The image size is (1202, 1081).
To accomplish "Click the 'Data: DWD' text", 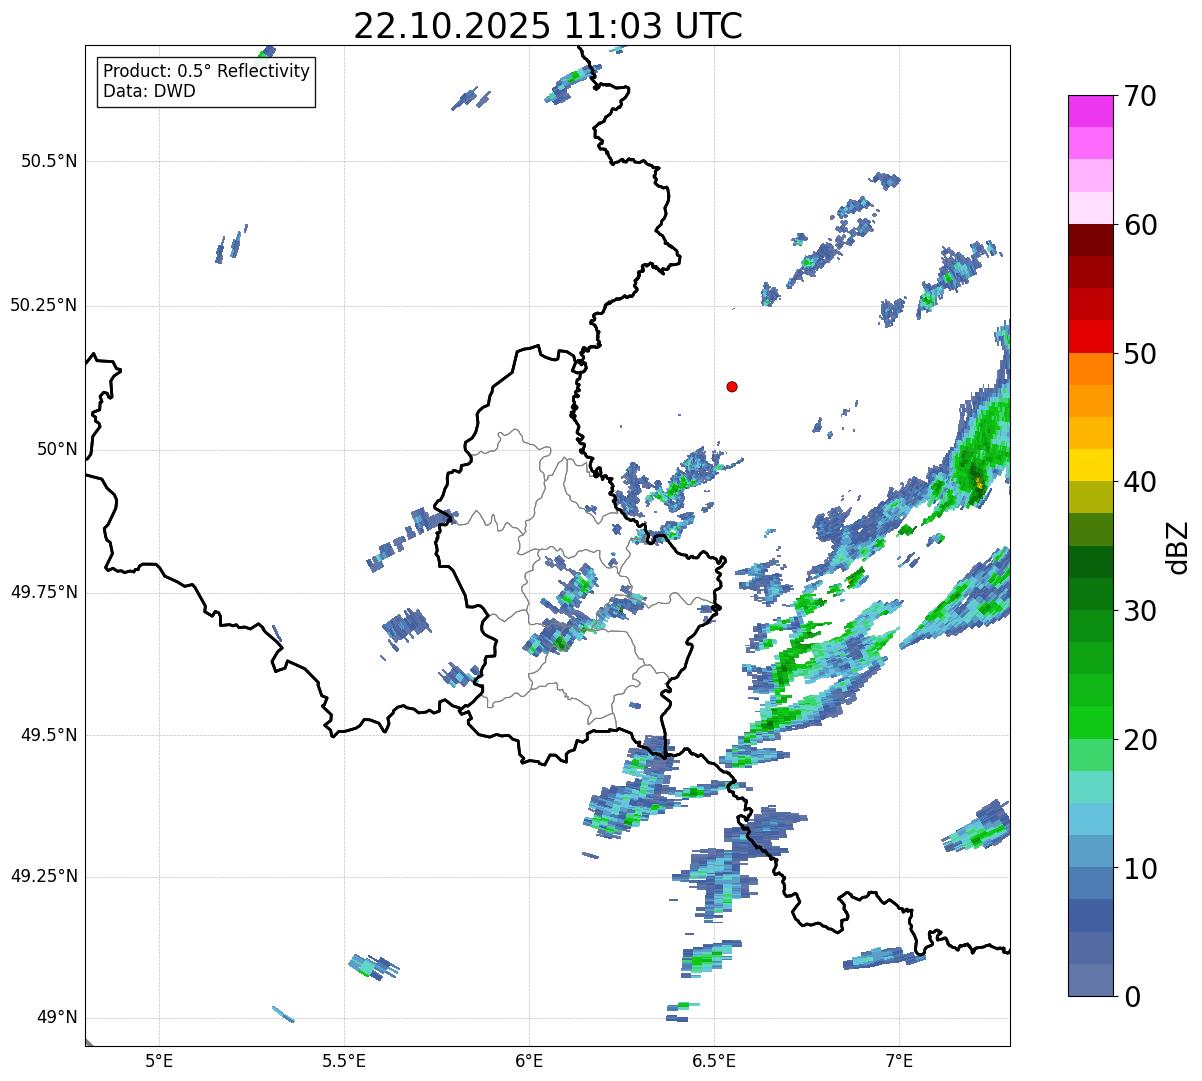I will tap(149, 92).
